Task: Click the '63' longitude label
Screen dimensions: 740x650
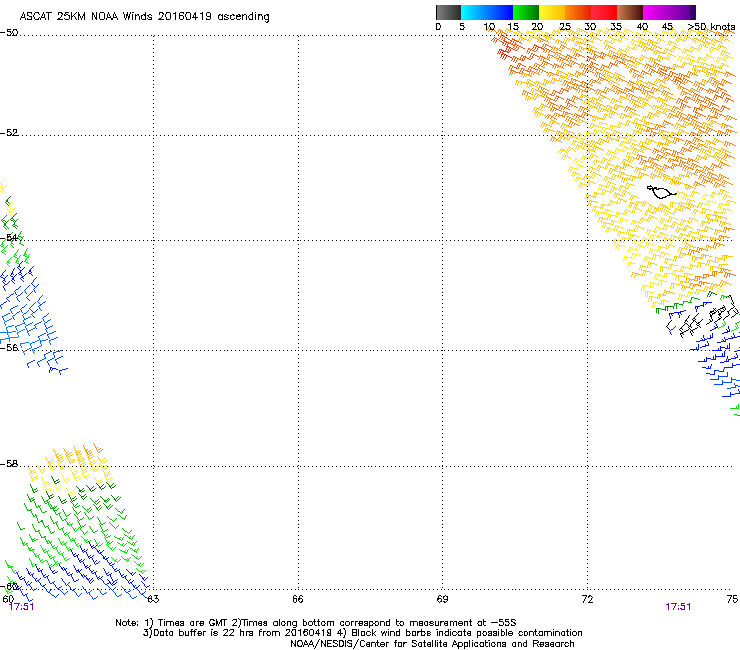Action: (153, 599)
